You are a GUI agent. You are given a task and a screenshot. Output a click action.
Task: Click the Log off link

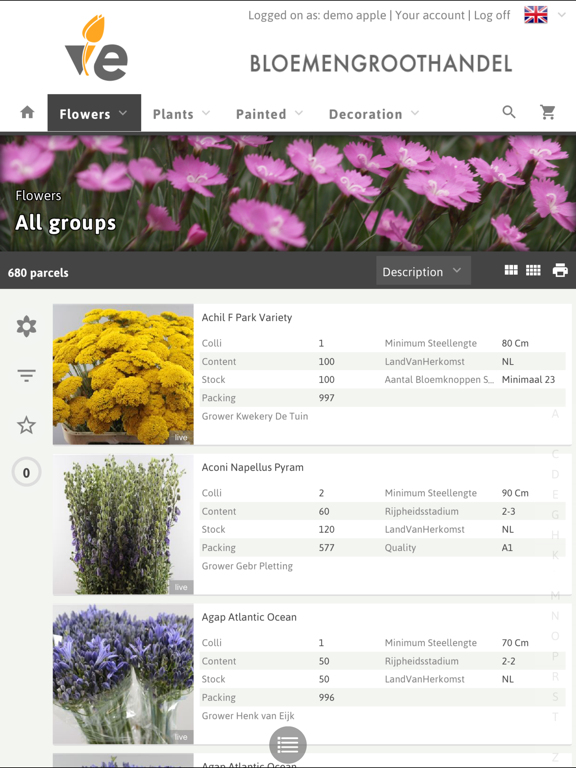coord(492,15)
